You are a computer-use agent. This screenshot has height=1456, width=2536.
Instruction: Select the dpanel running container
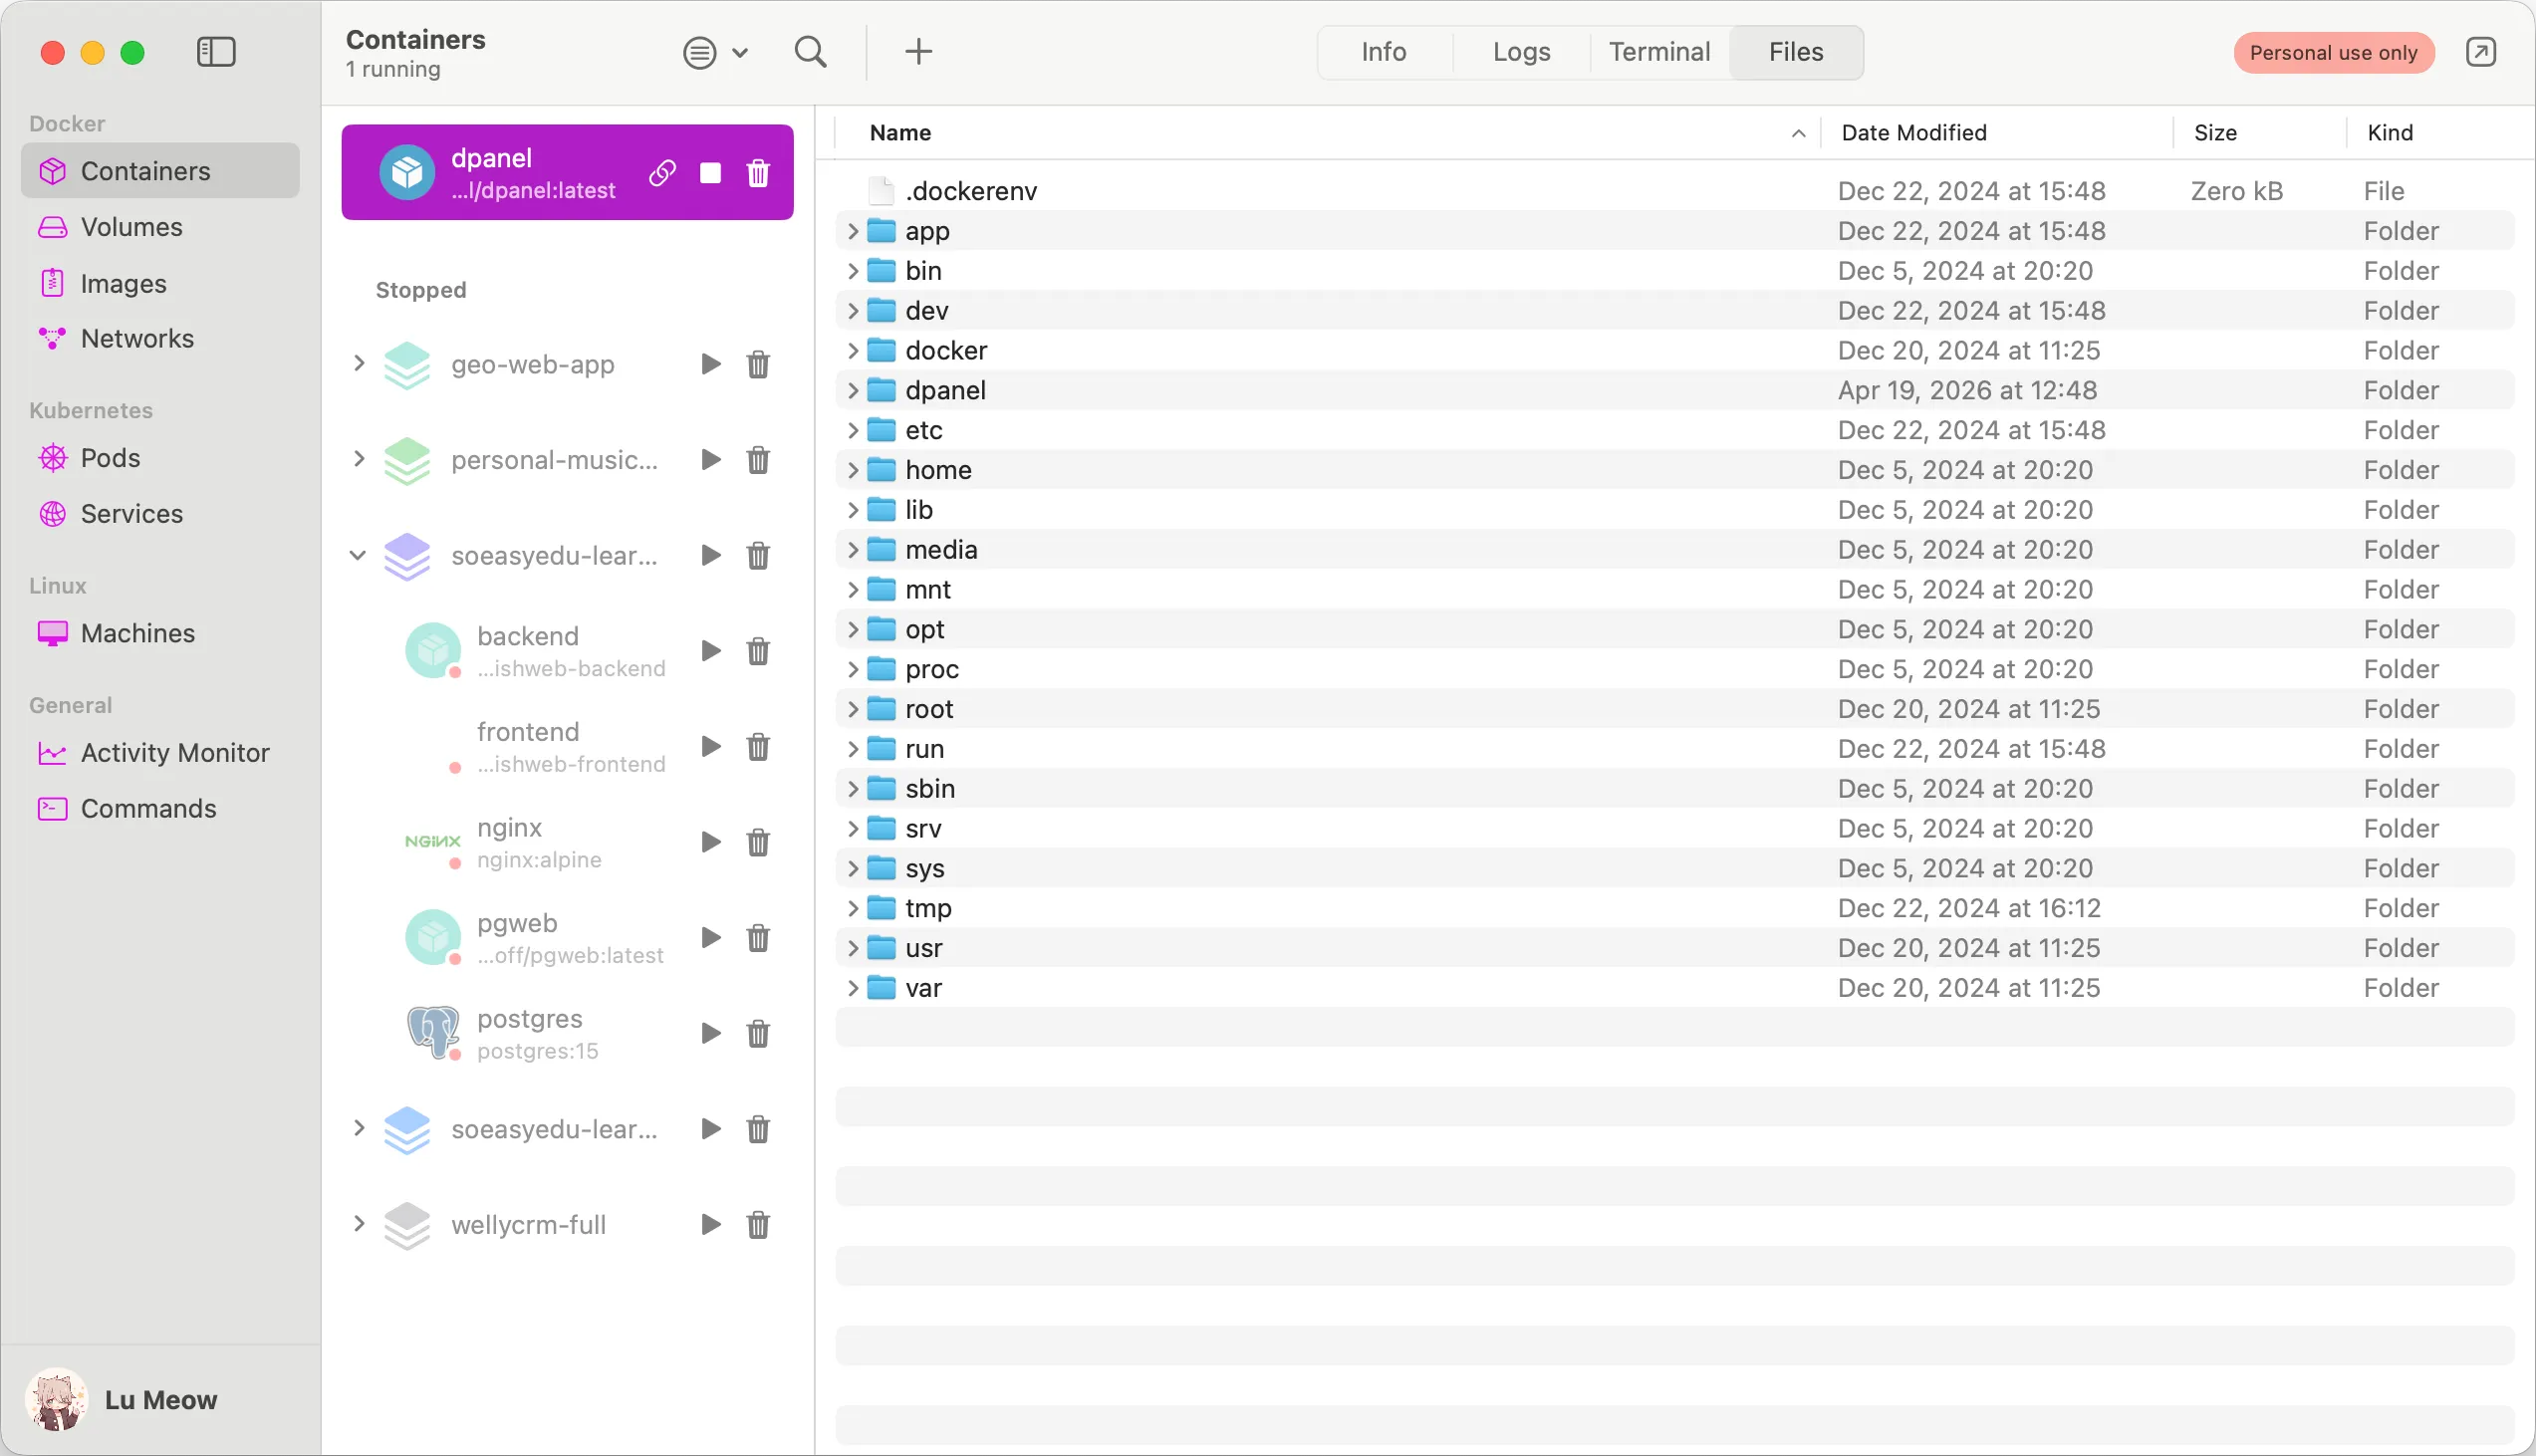pos(567,173)
